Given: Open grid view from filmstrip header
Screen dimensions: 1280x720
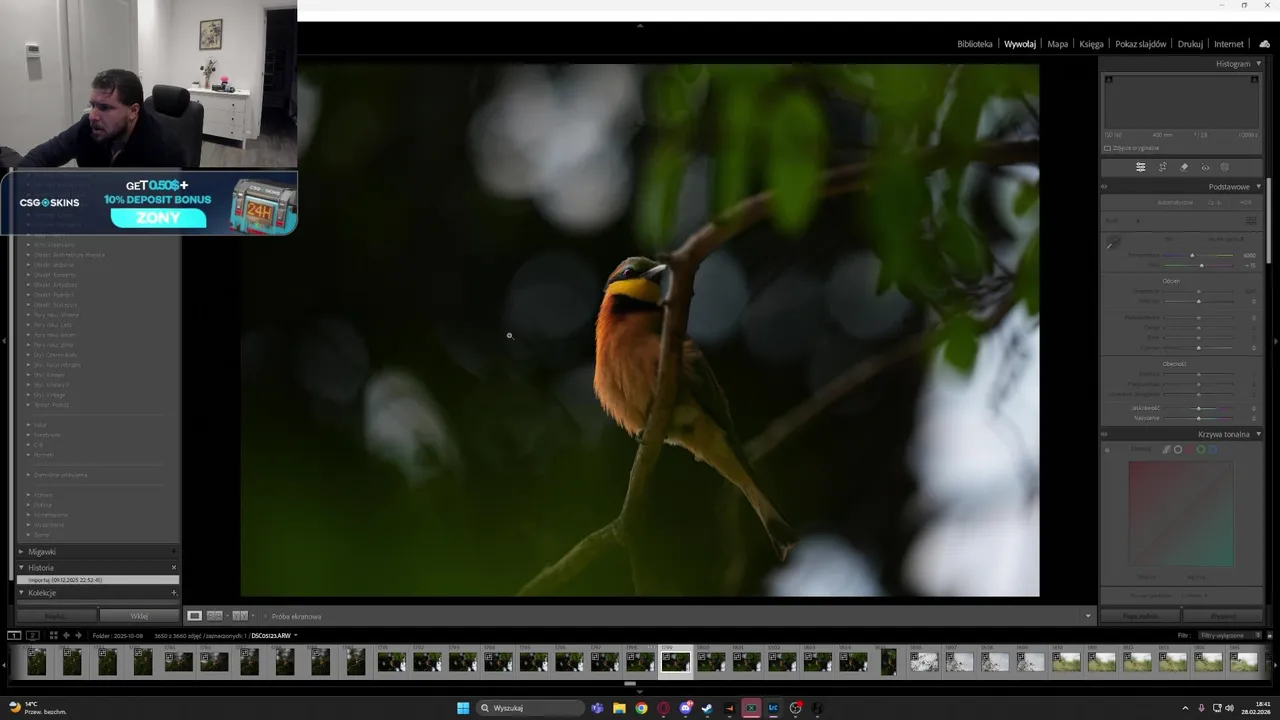Looking at the screenshot, I should 53,635.
